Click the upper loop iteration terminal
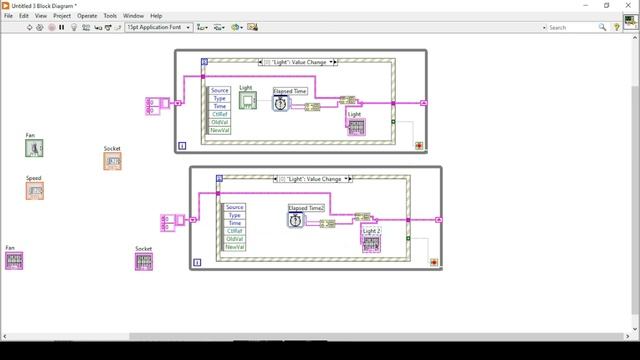The height and width of the screenshot is (360, 640). pos(182,146)
